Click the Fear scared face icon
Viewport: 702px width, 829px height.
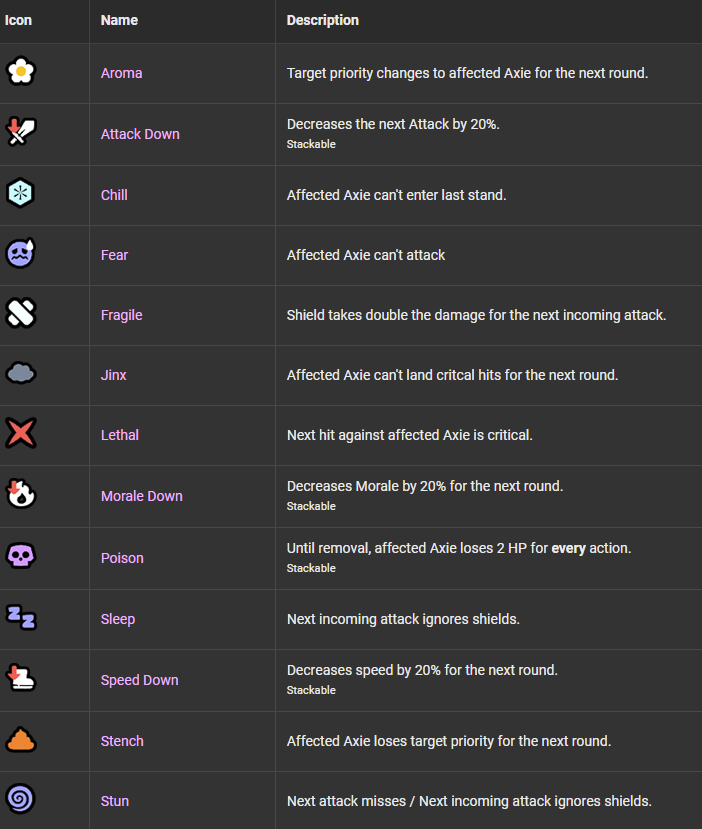pyautogui.click(x=21, y=253)
